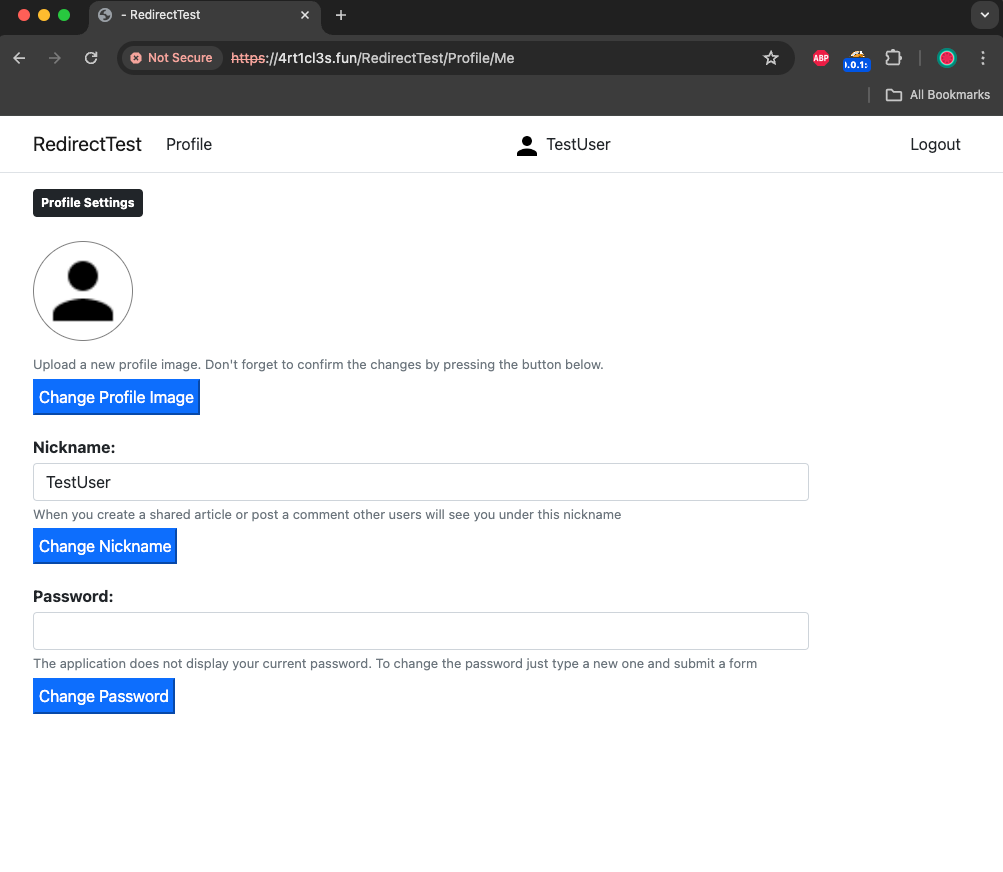Open the Adblock Plus extension icon
The height and width of the screenshot is (872, 1003).
820,58
